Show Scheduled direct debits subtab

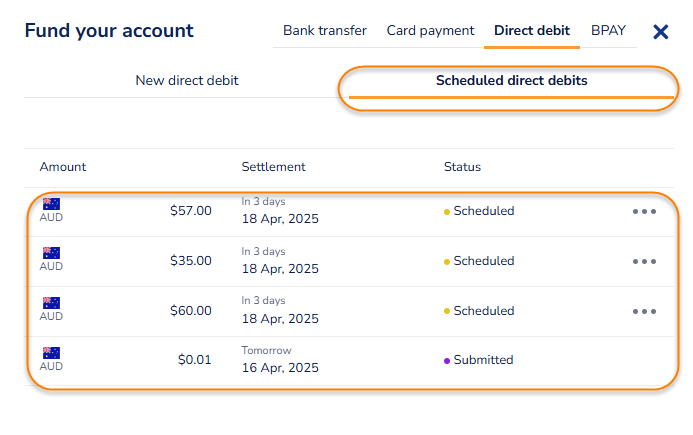coord(511,80)
